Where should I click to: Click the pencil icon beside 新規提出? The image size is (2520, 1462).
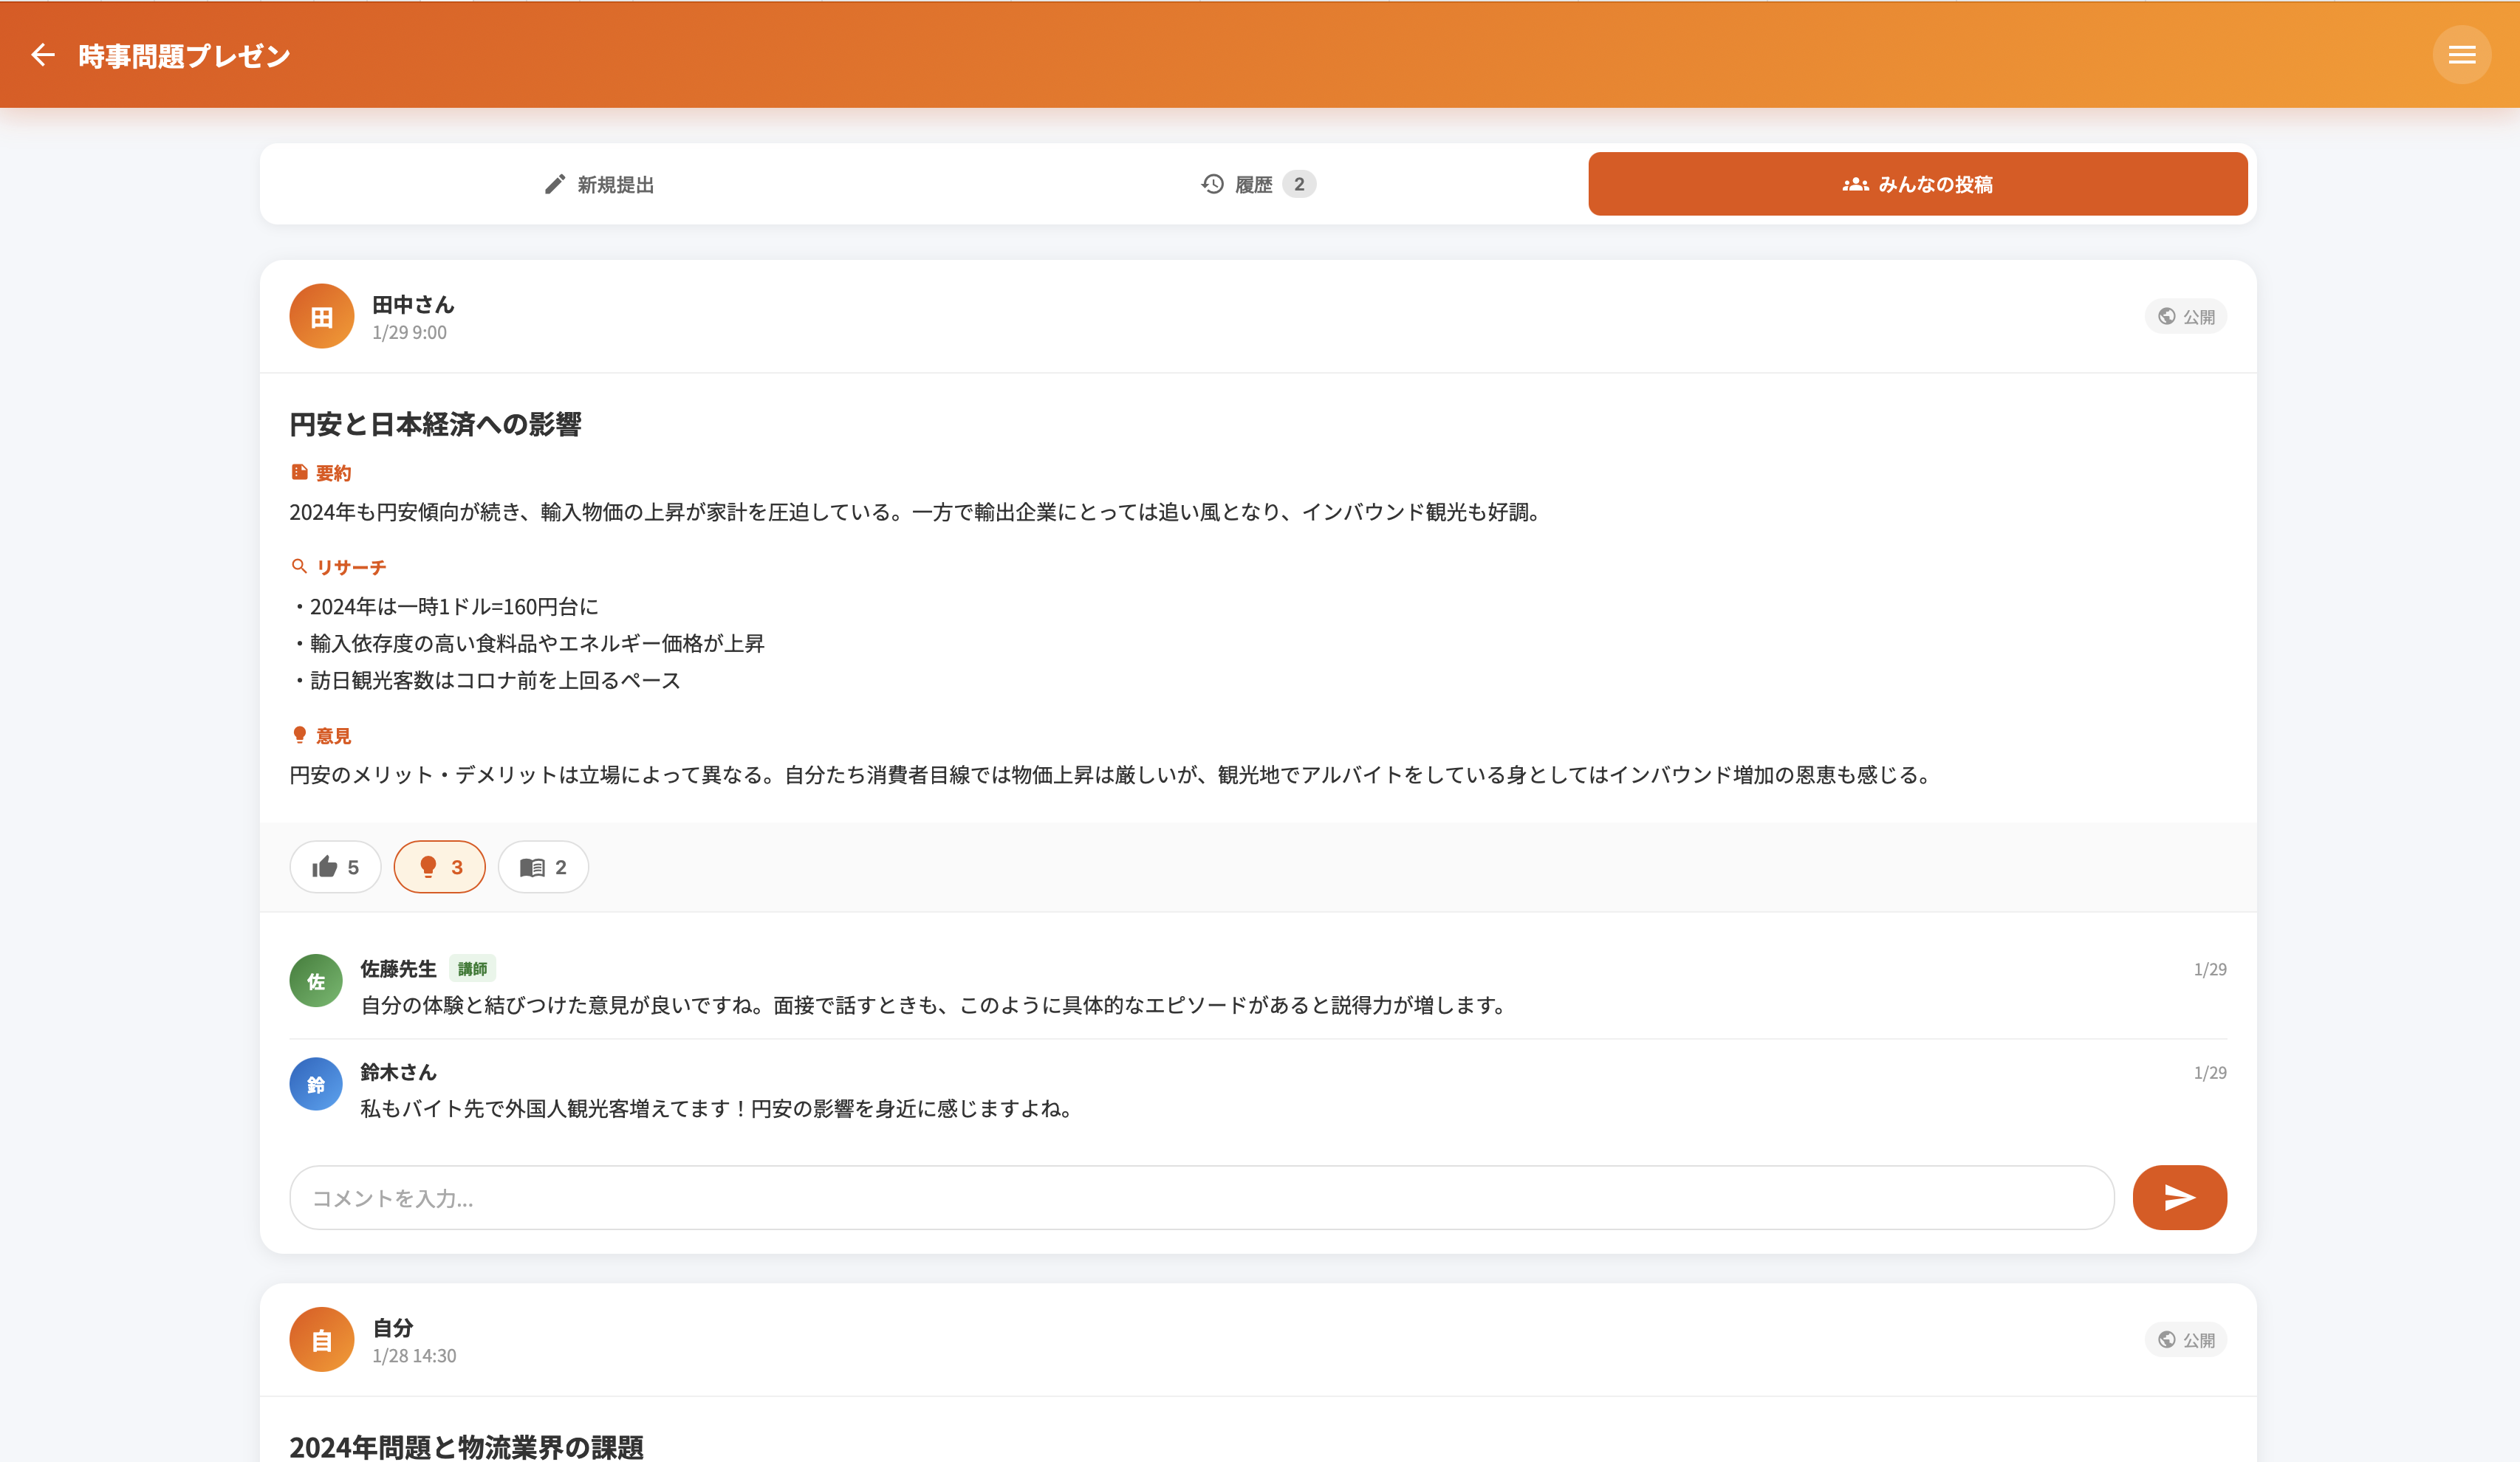tap(555, 184)
